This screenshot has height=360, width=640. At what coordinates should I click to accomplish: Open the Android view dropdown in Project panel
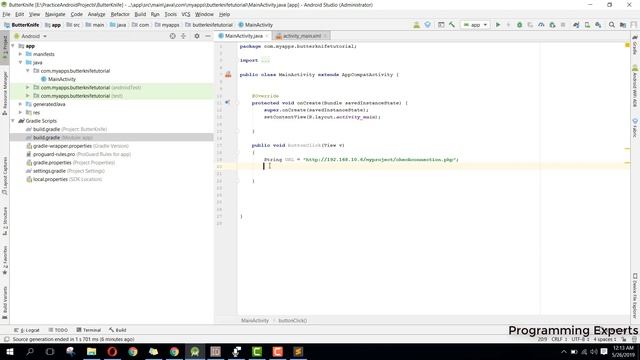(x=31, y=36)
